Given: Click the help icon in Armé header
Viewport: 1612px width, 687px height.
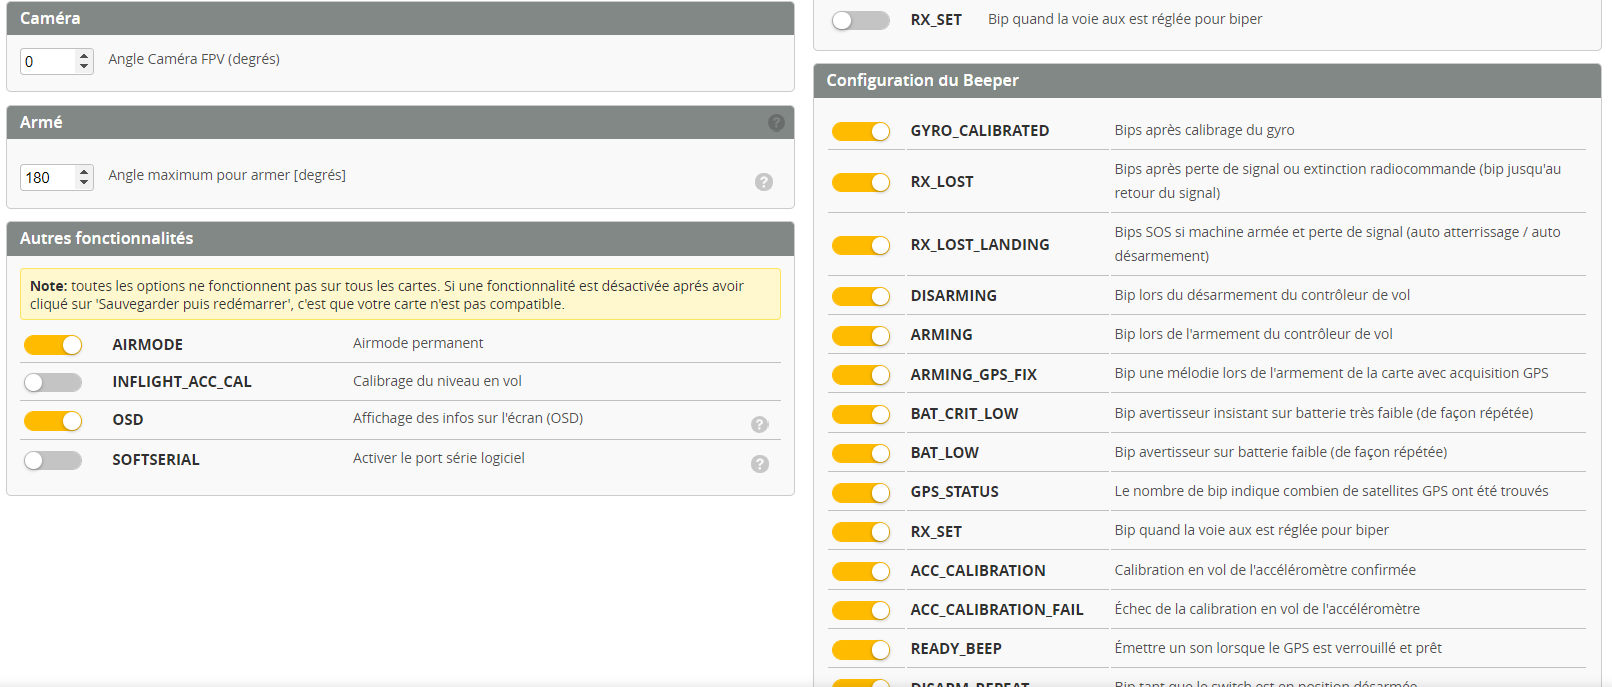Looking at the screenshot, I should [776, 123].
